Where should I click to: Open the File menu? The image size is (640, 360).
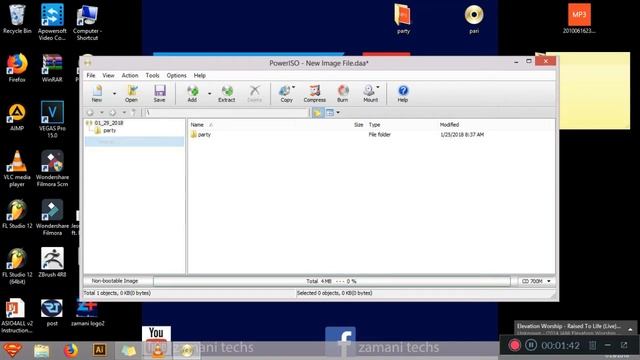91,76
